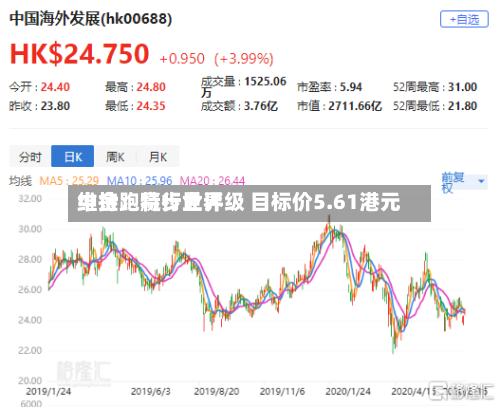
Task: Click the MA20 : 26.44 indicator label
Action: pos(212,181)
